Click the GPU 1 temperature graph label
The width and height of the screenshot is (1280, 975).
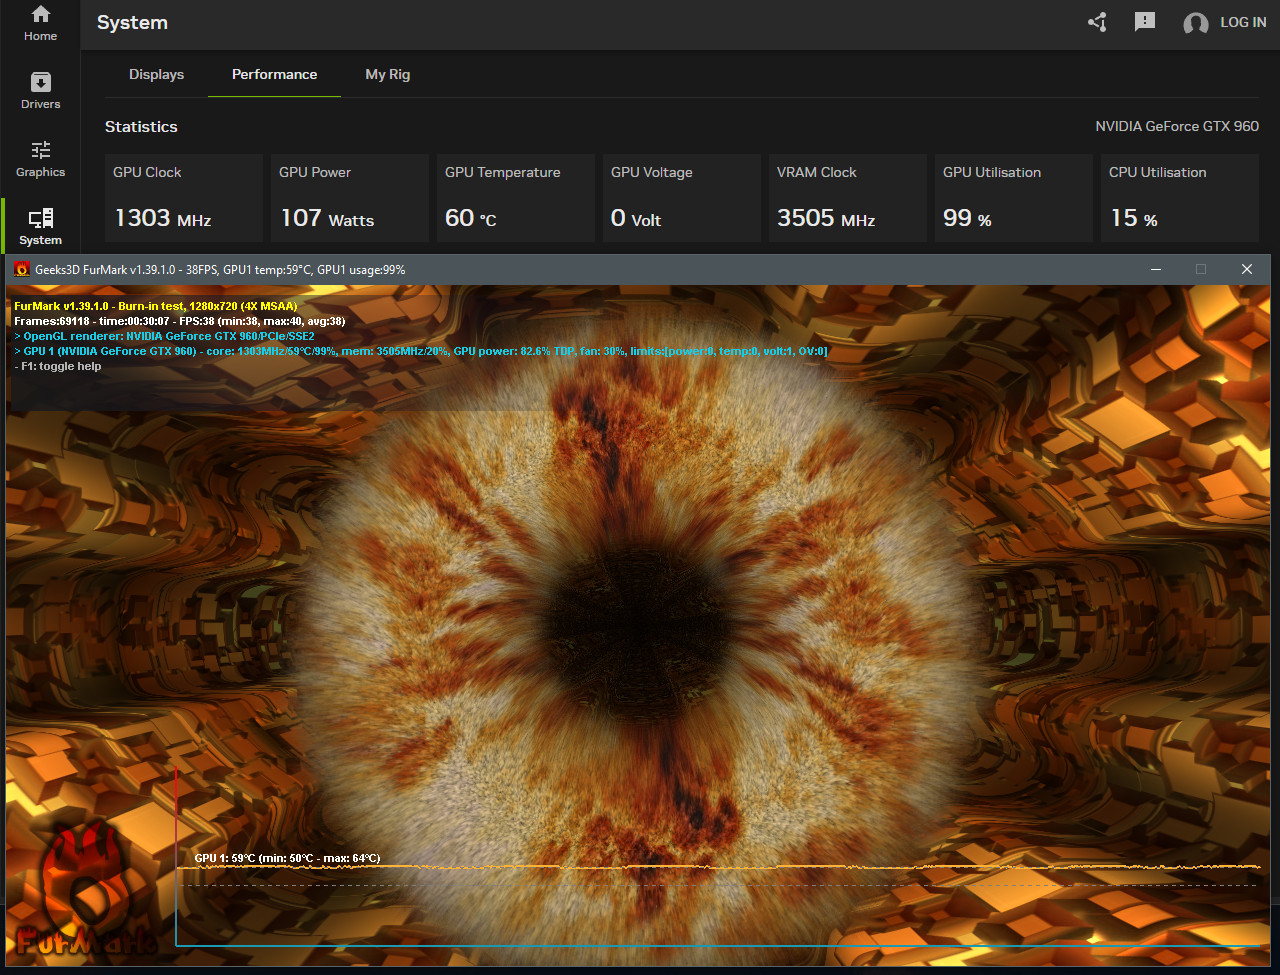pos(287,858)
